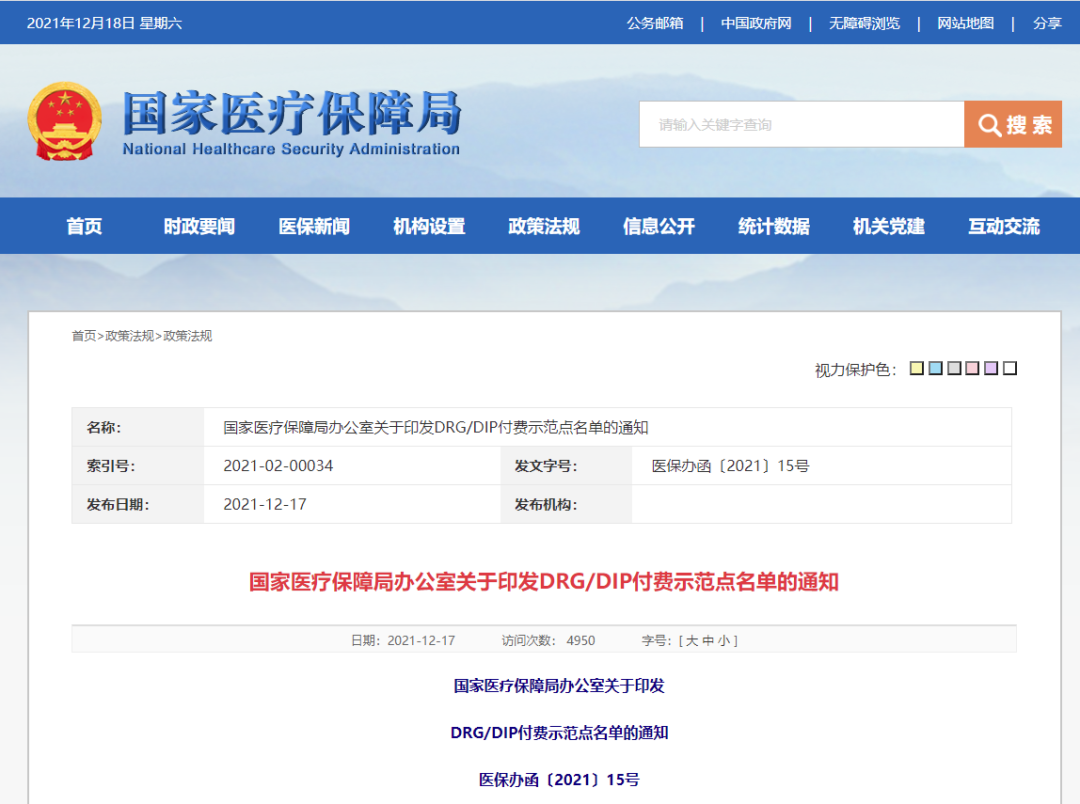The image size is (1080, 804).
Task: Select the blue eye-protection color swatch
Action: 935,369
